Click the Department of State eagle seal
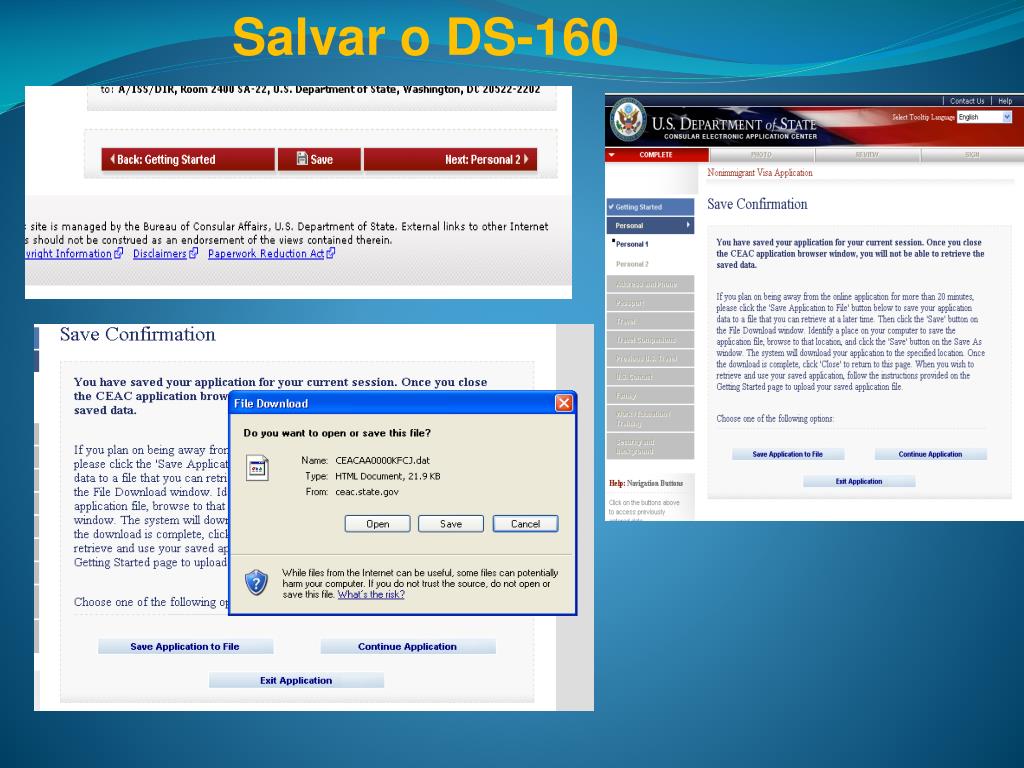Screen dimensions: 1024x768 [x=628, y=121]
